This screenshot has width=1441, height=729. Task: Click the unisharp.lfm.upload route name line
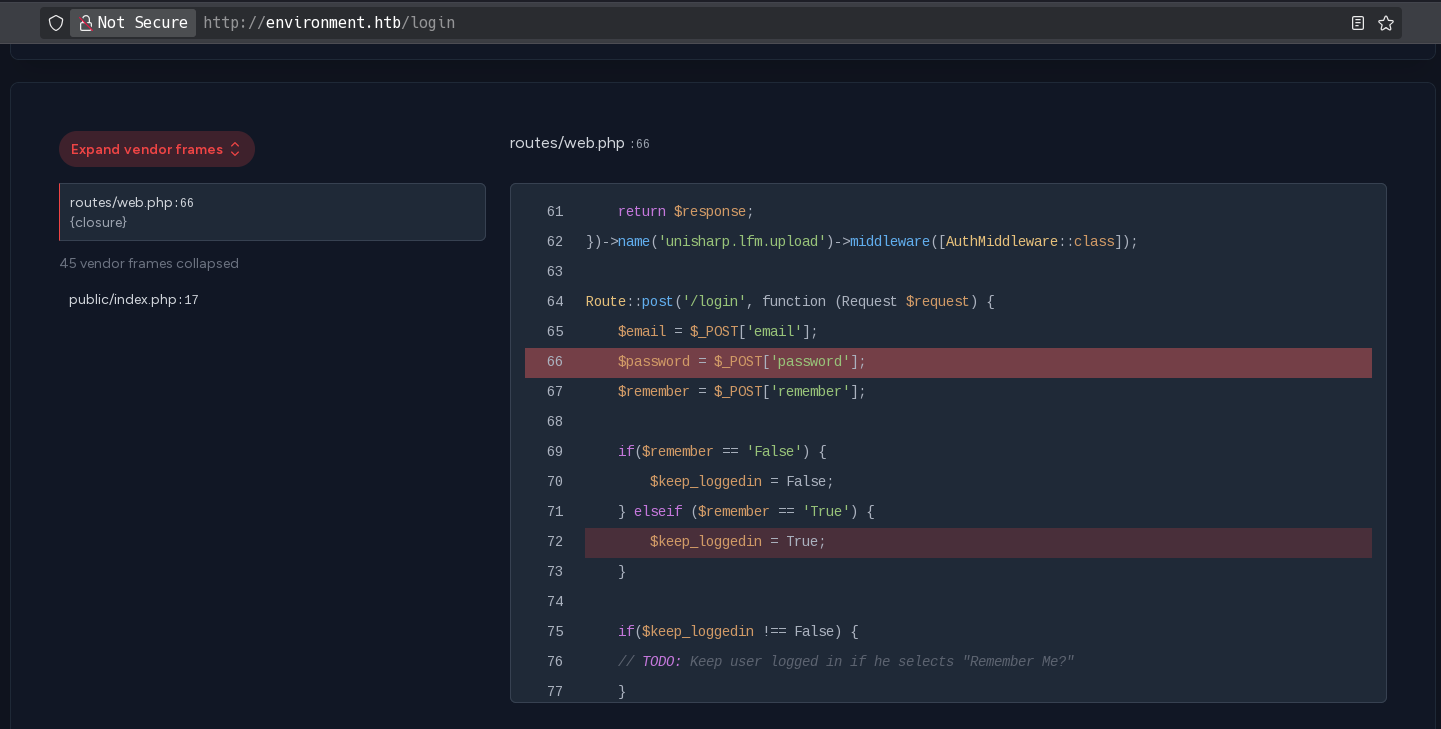[862, 242]
